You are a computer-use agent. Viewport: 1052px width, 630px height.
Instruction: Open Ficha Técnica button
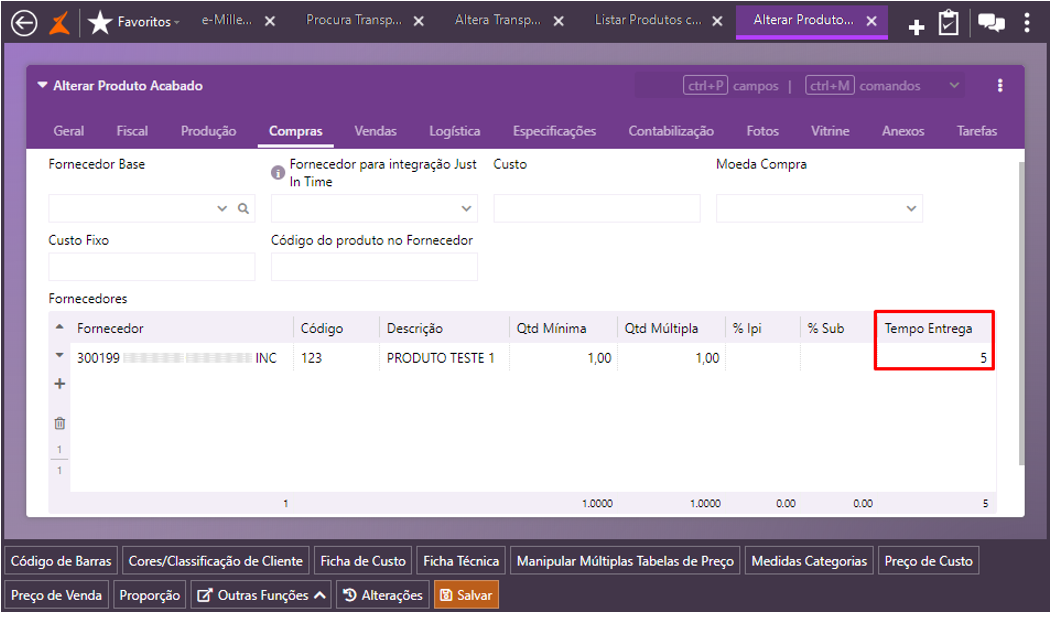tap(460, 561)
